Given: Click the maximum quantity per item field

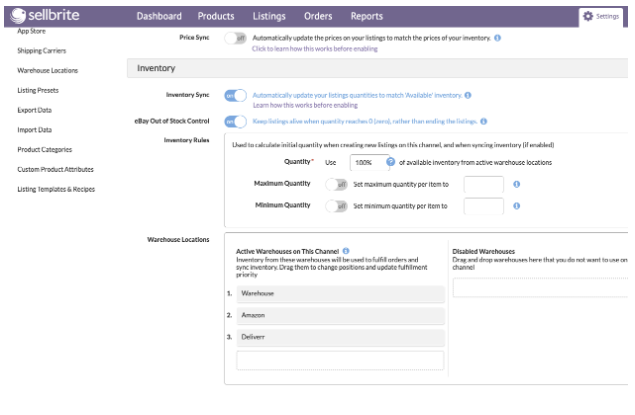Looking at the screenshot, I should pos(484,185).
